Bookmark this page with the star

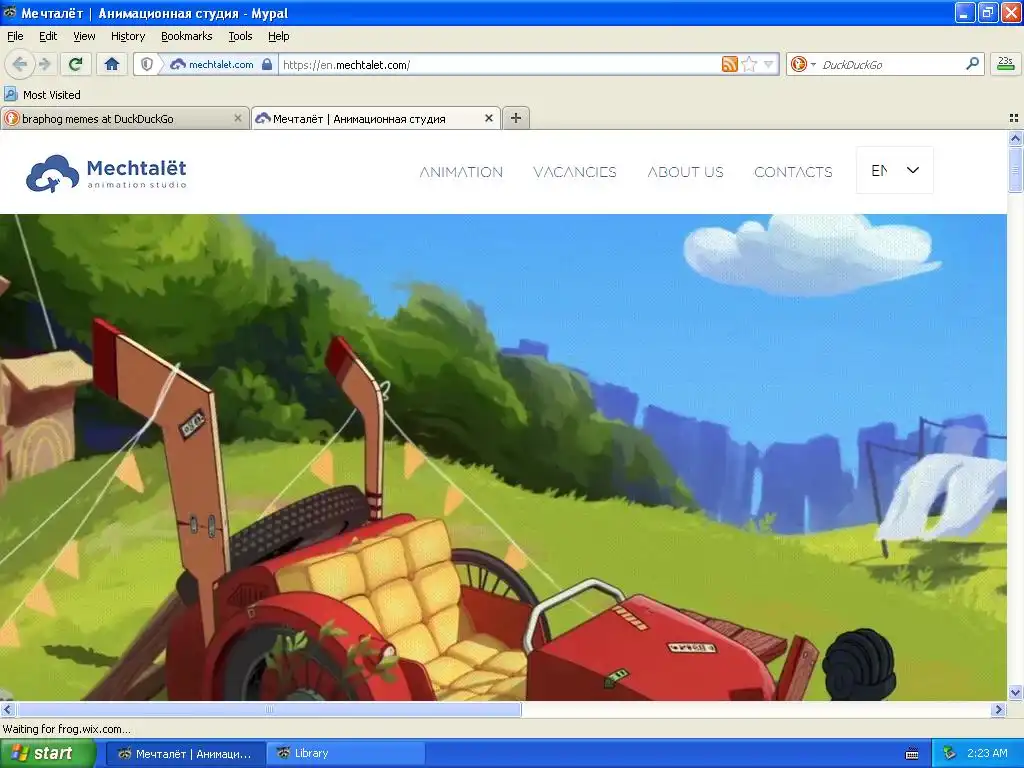[750, 64]
